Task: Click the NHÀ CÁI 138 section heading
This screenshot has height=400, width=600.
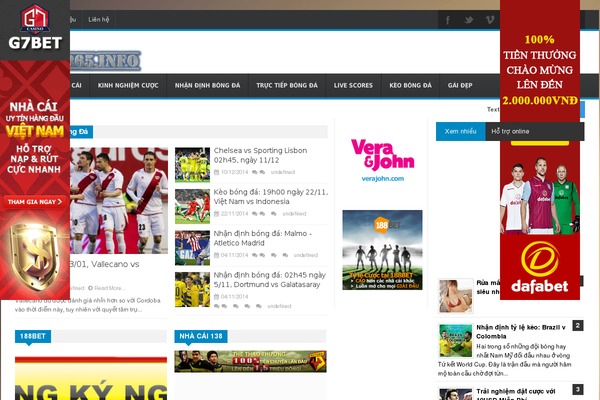Action: pyautogui.click(x=201, y=336)
